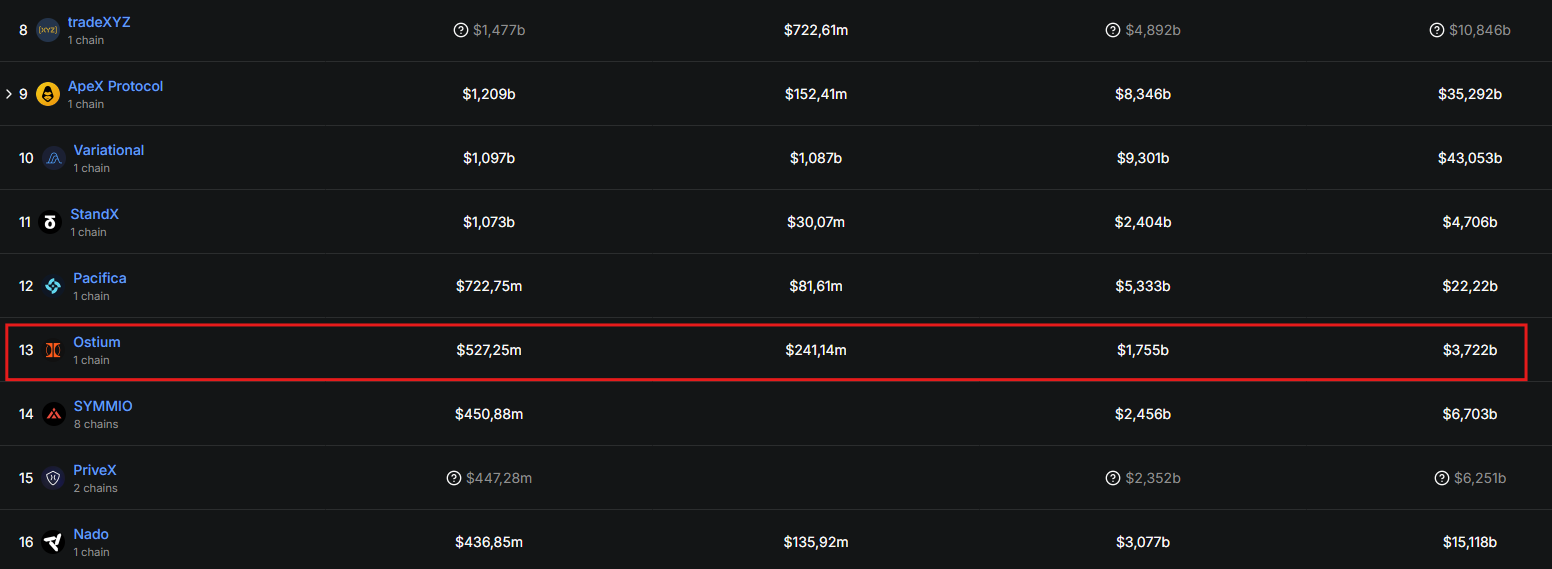
Task: Click the Pacifica logo icon
Action: click(53, 286)
